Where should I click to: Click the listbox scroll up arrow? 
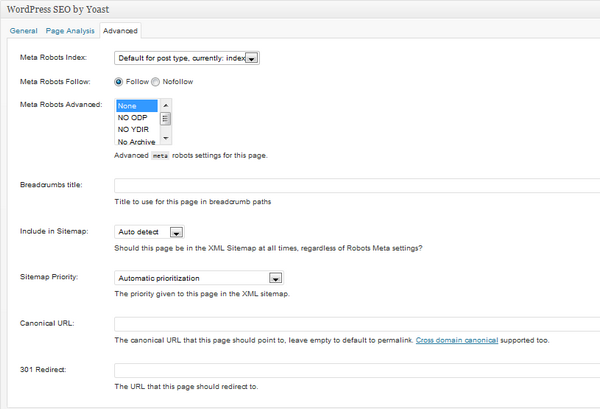tap(166, 105)
